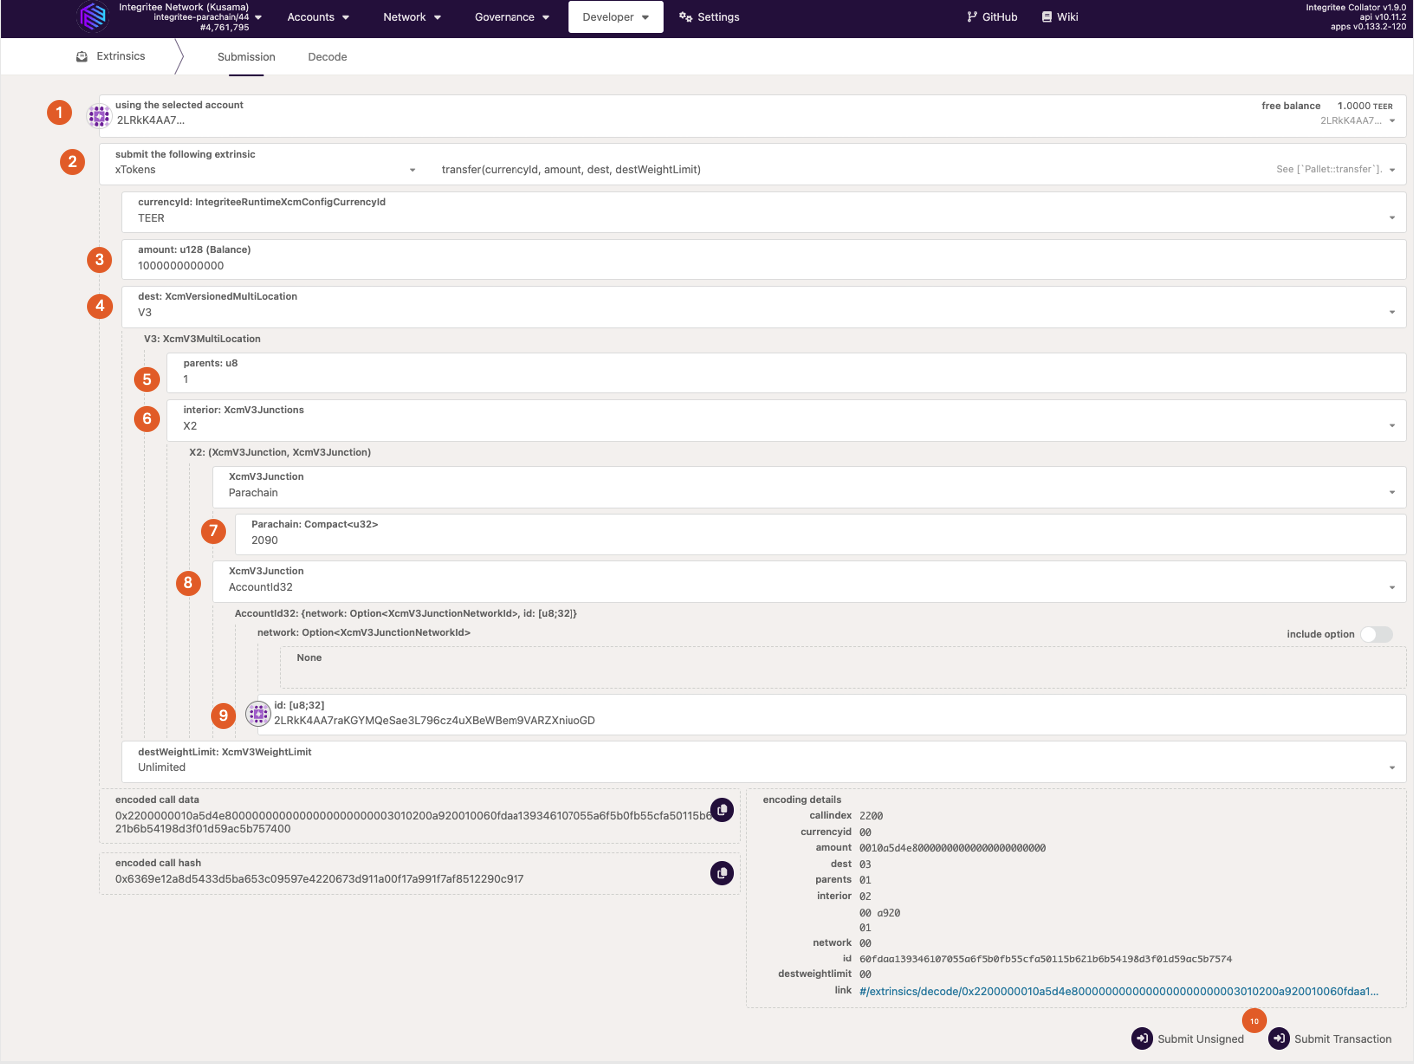Open the Governance menu
The width and height of the screenshot is (1414, 1064).
coord(512,17)
